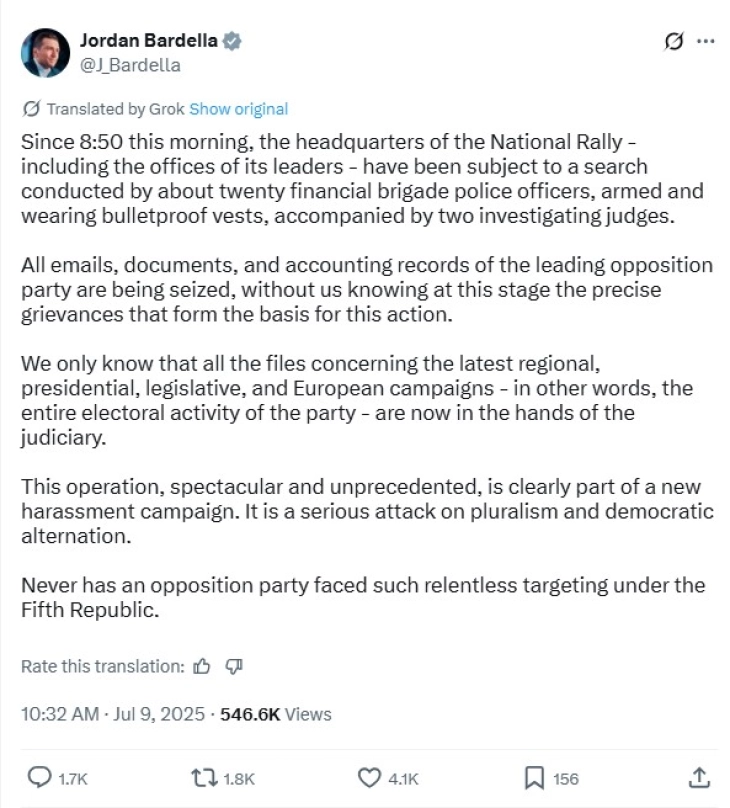The height and width of the screenshot is (808, 730).
Task: Open the three-dot more options menu
Action: click(706, 41)
